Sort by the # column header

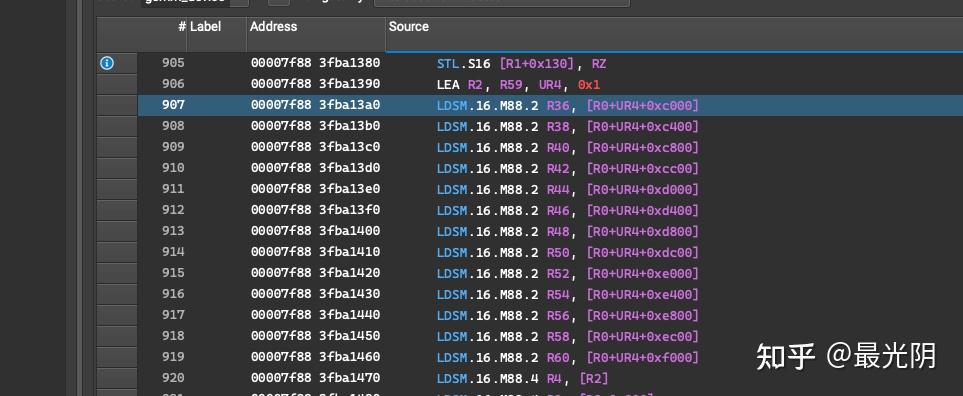coord(182,26)
